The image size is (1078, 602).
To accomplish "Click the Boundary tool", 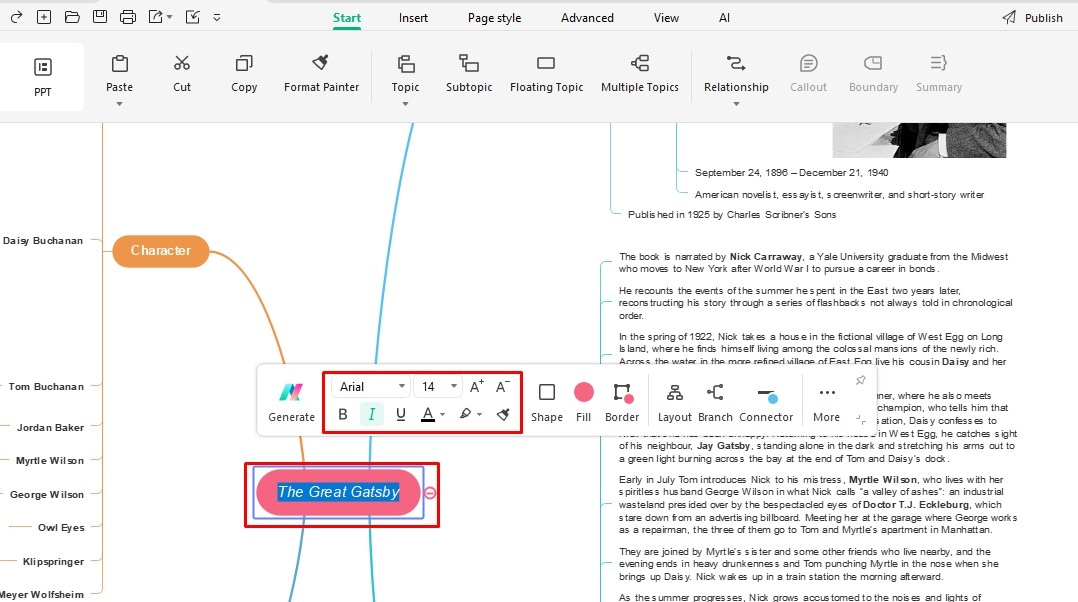I will click(x=873, y=73).
